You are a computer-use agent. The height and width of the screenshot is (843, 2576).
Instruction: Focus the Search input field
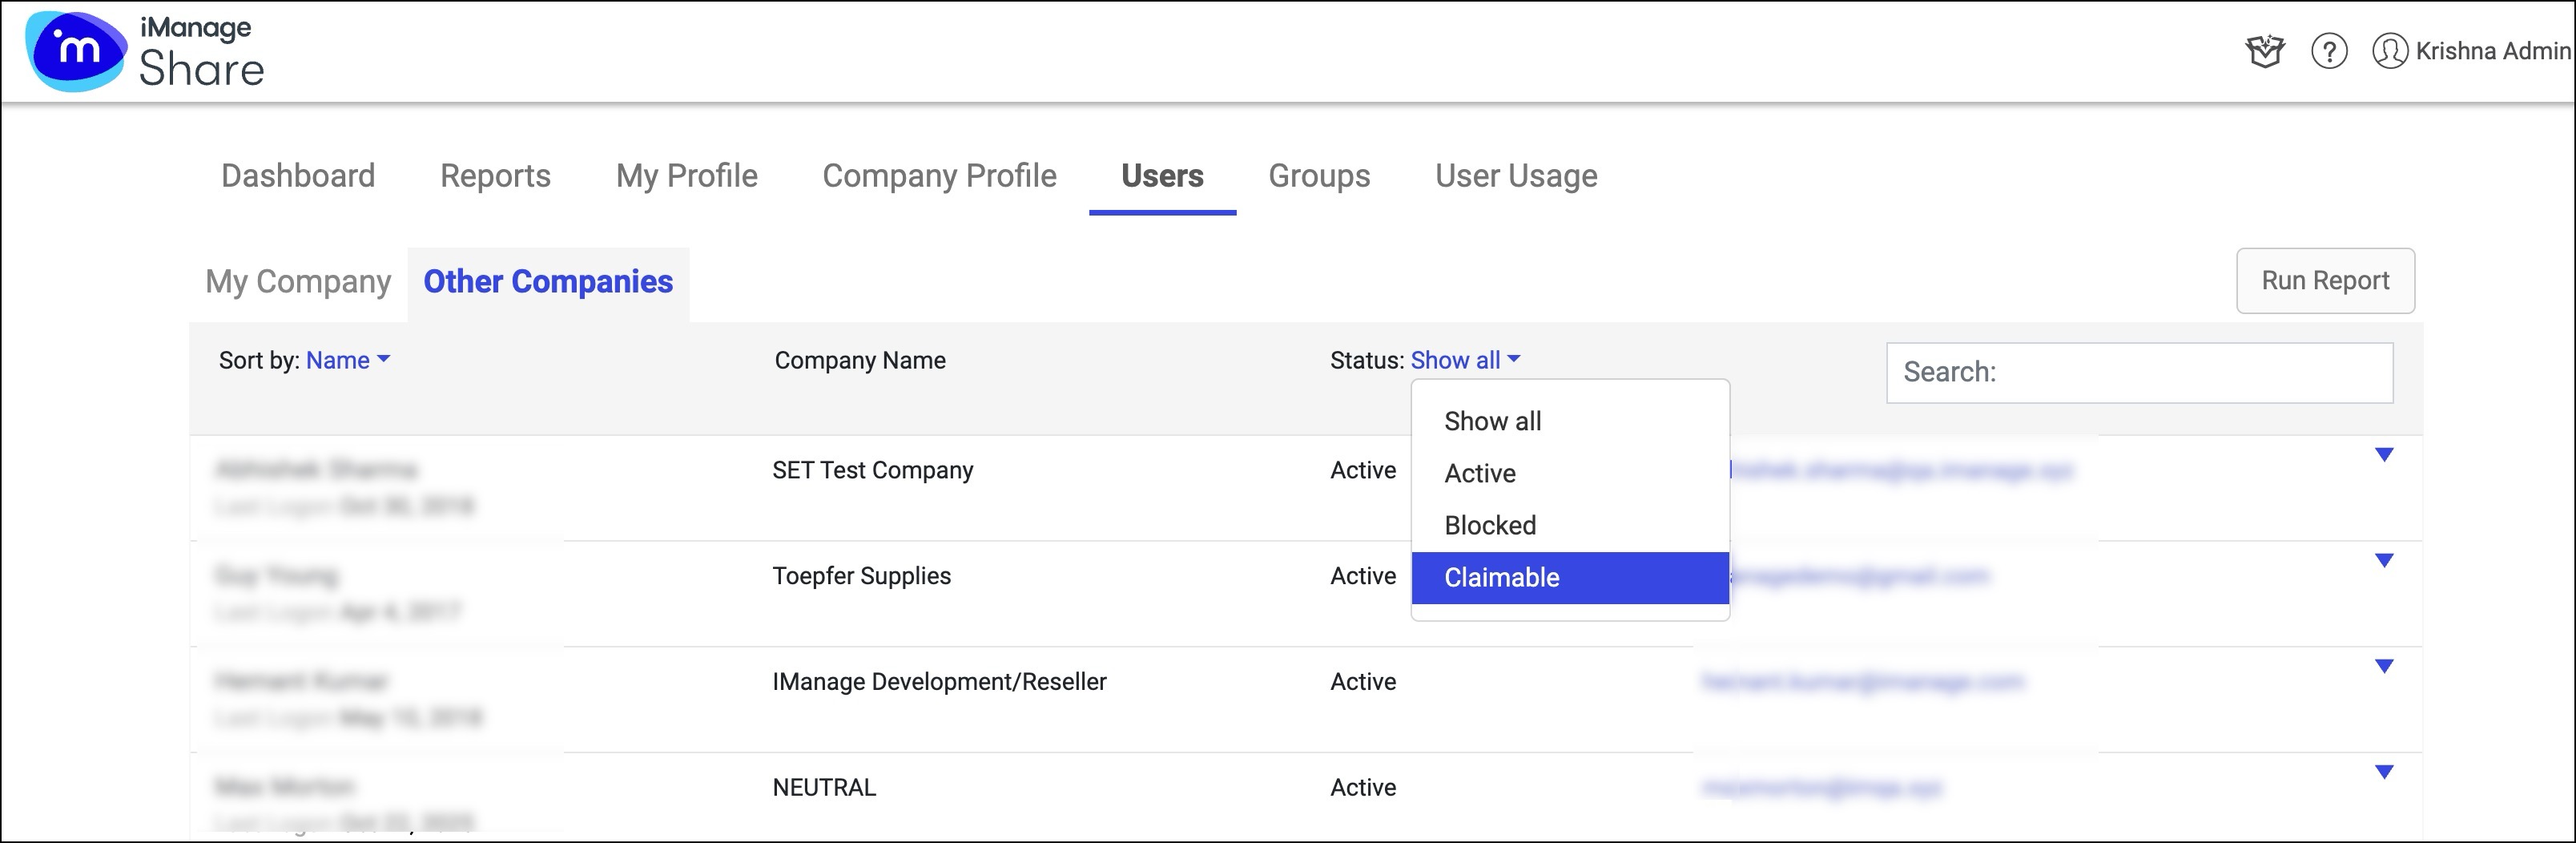click(x=2139, y=373)
